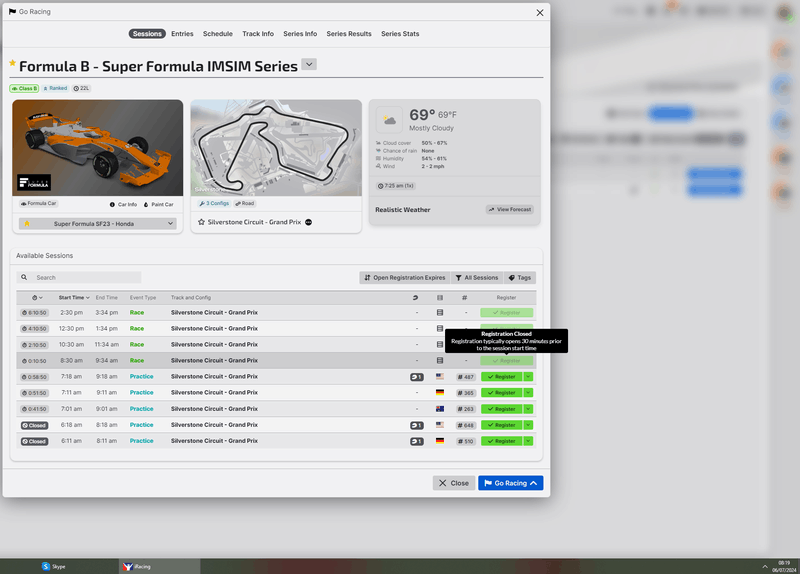Click the # 510 session badge
This screenshot has width=800, height=574.
[465, 441]
